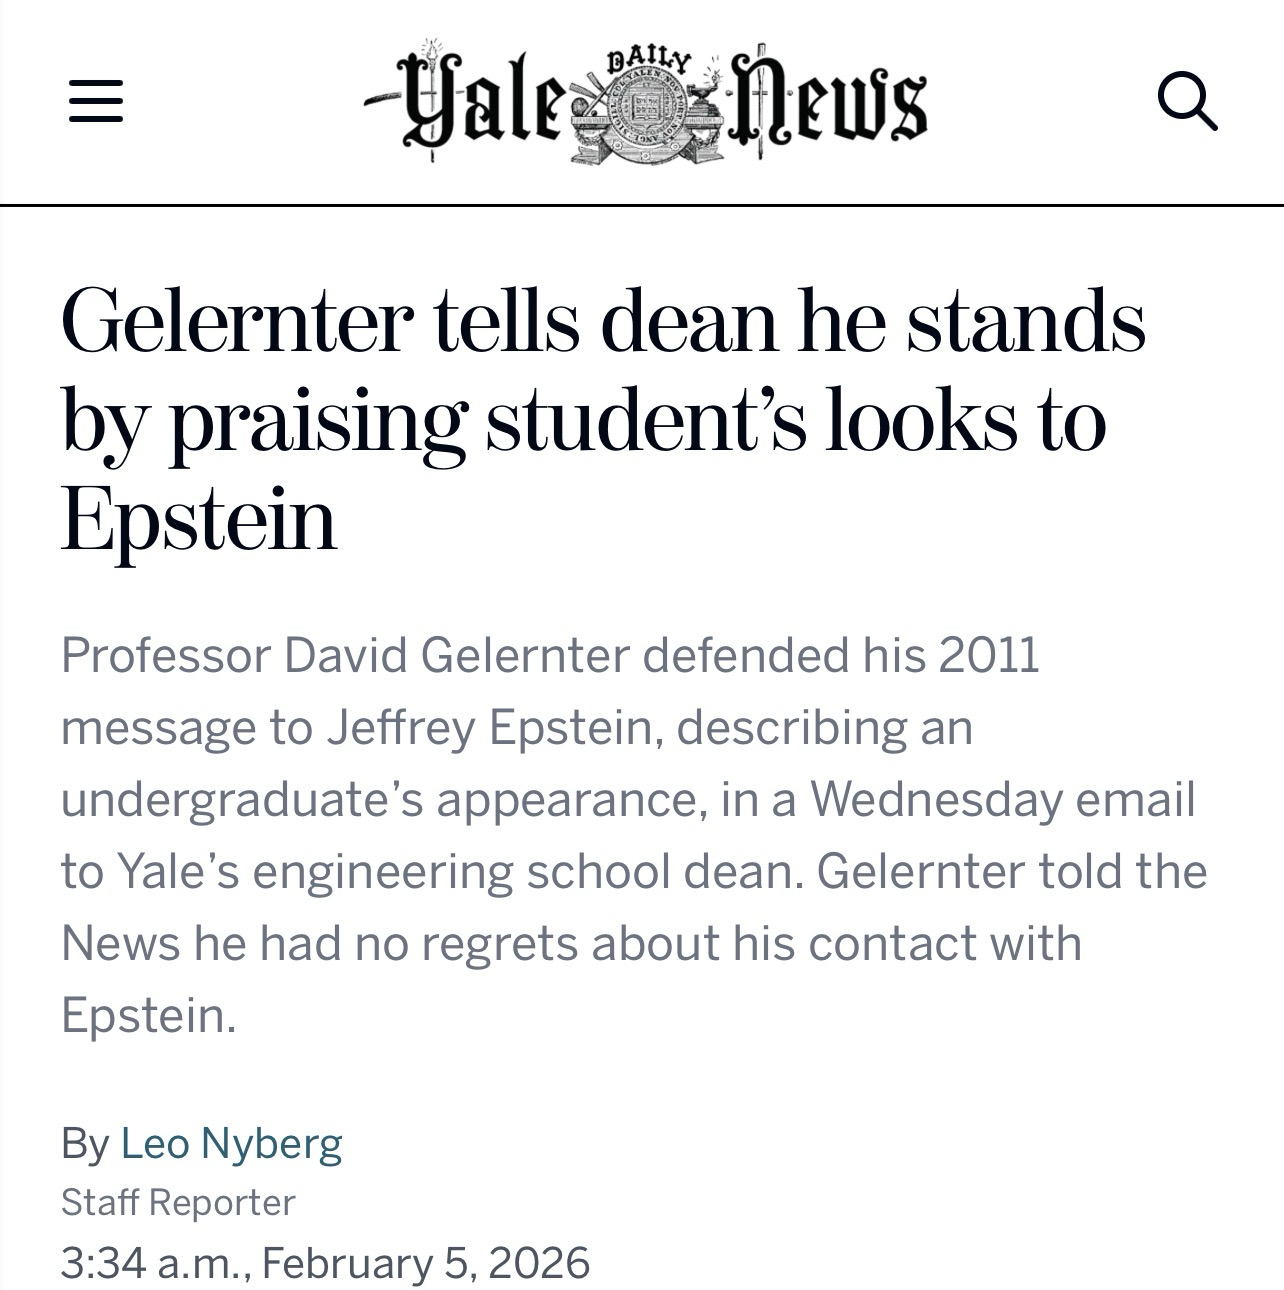Click the small Daily text above the seal
Viewport: 1284px width, 1290px height.
coord(649,61)
